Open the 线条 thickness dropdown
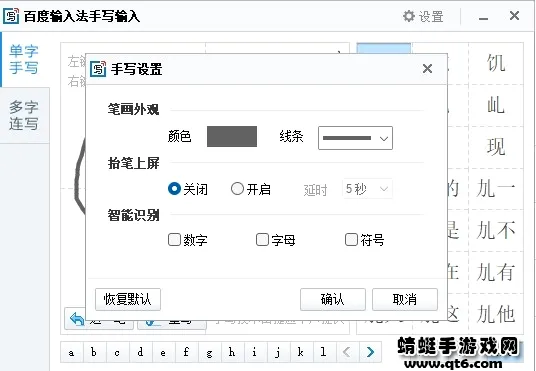The image size is (536, 371). coord(355,138)
